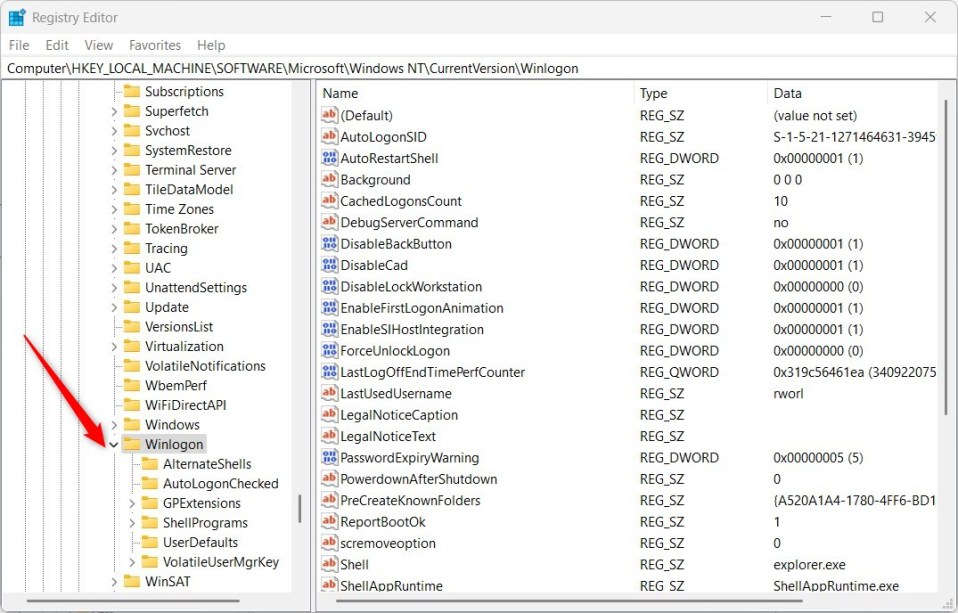Screen dimensions: 958x613
Task: Click the WinSAT folder icon
Action: point(131,581)
